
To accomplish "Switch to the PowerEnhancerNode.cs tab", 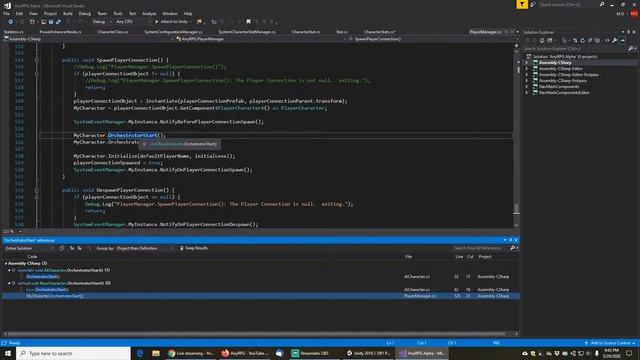I will [60, 32].
